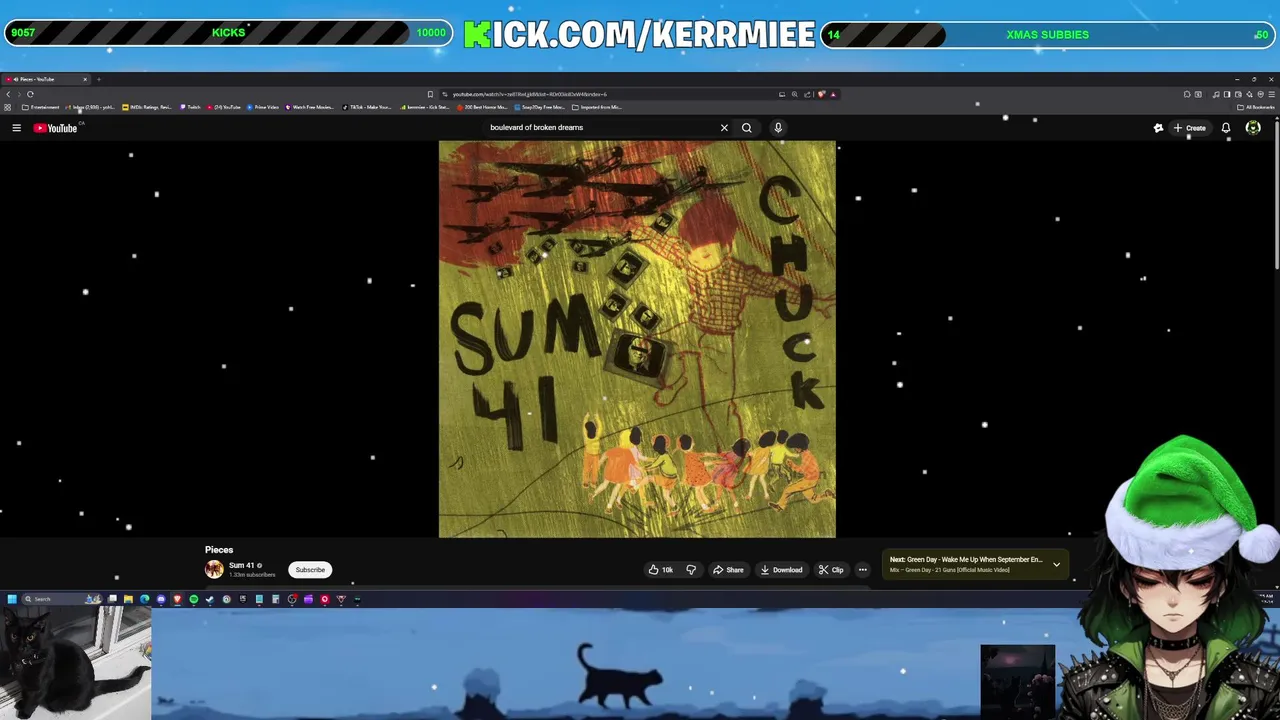Viewport: 1280px width, 720px height.
Task: Open the YouTube account avatar menu
Action: tap(1253, 128)
